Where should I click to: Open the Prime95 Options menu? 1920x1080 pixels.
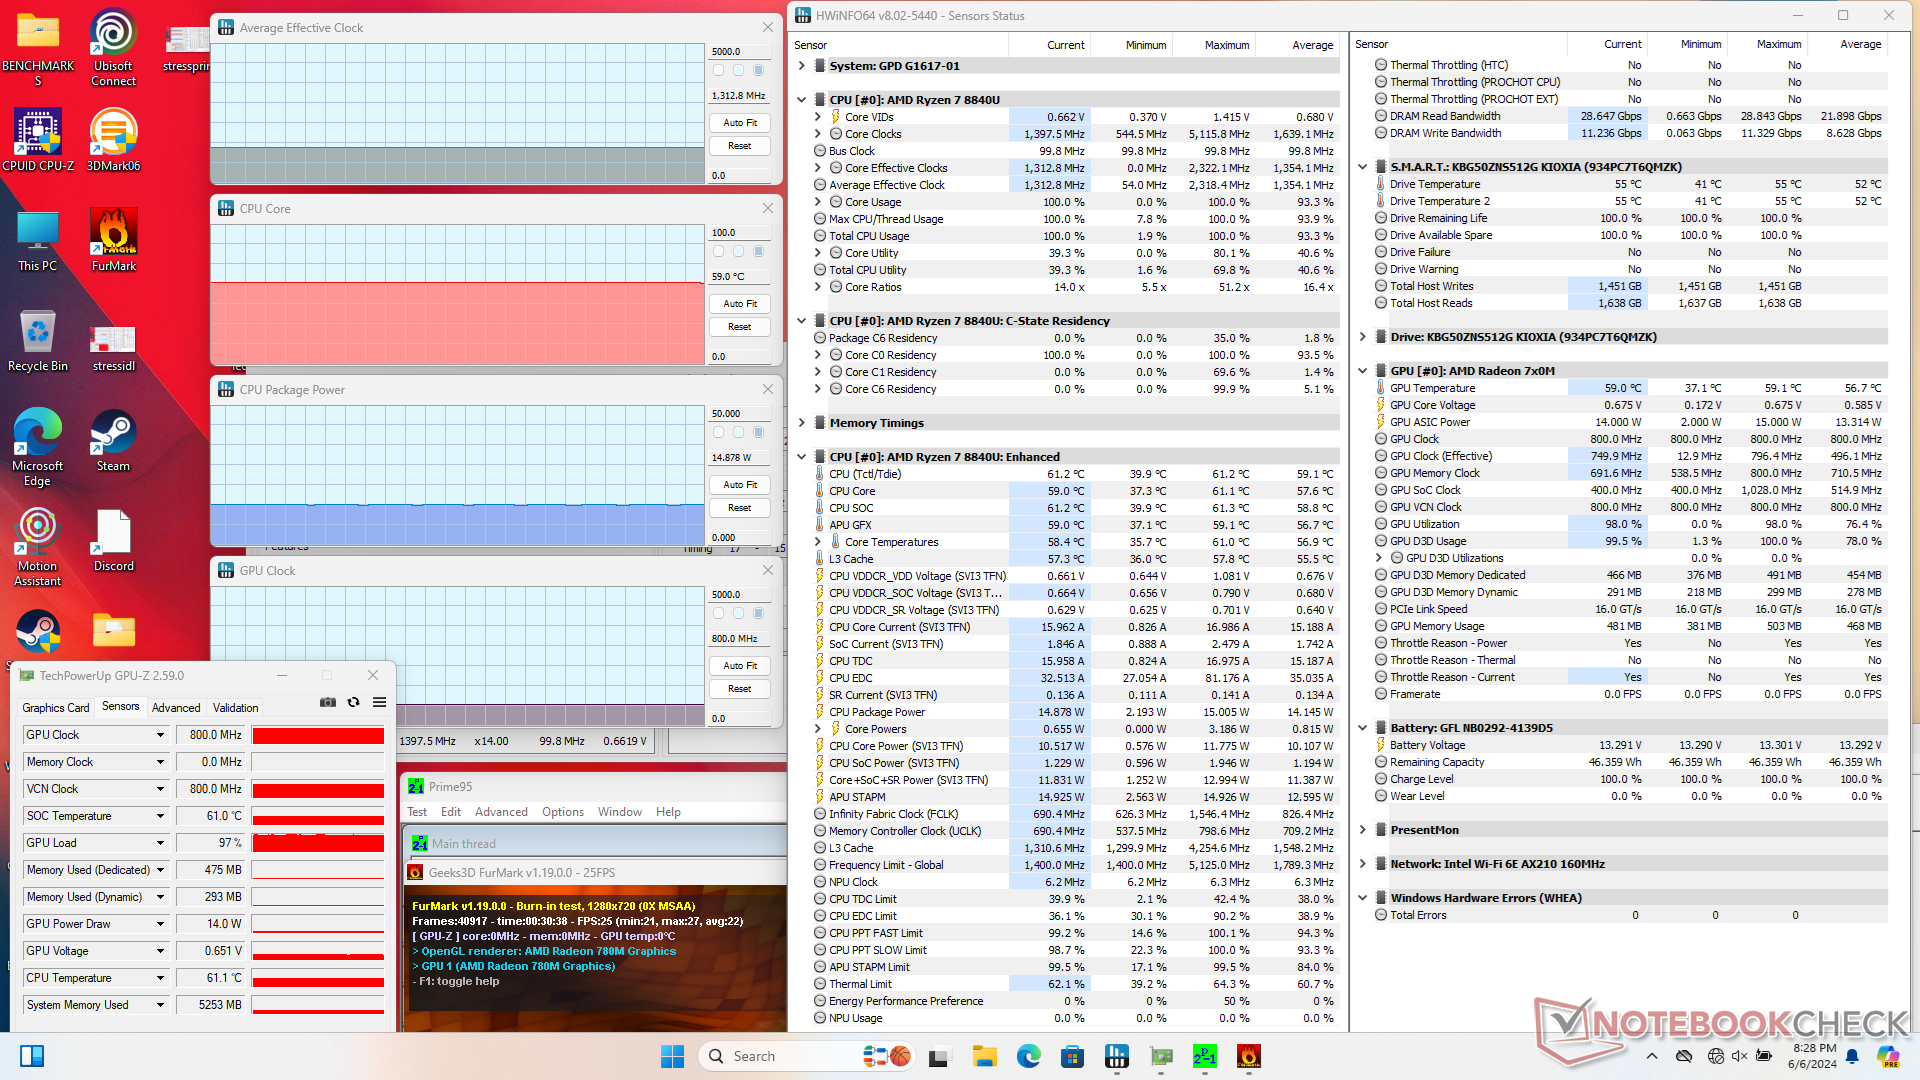[x=562, y=812]
